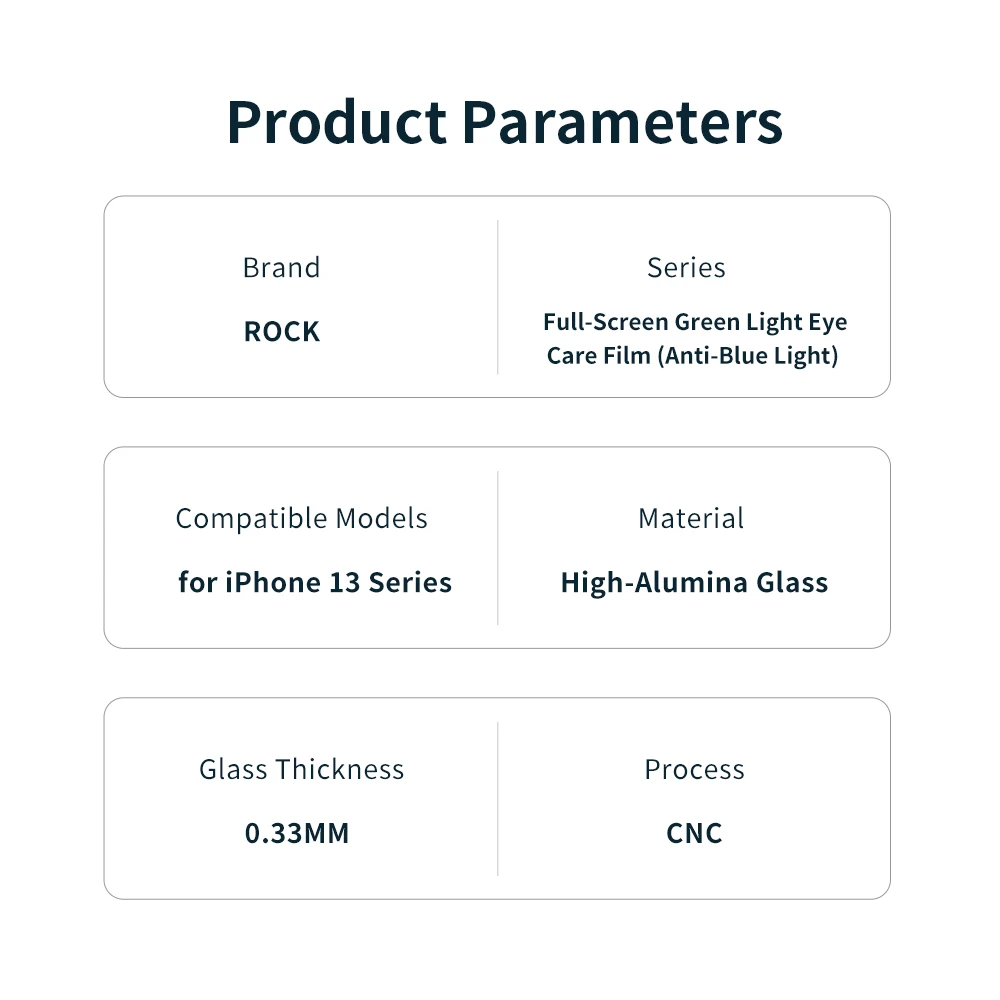Select the Series label in first card

coord(686,268)
